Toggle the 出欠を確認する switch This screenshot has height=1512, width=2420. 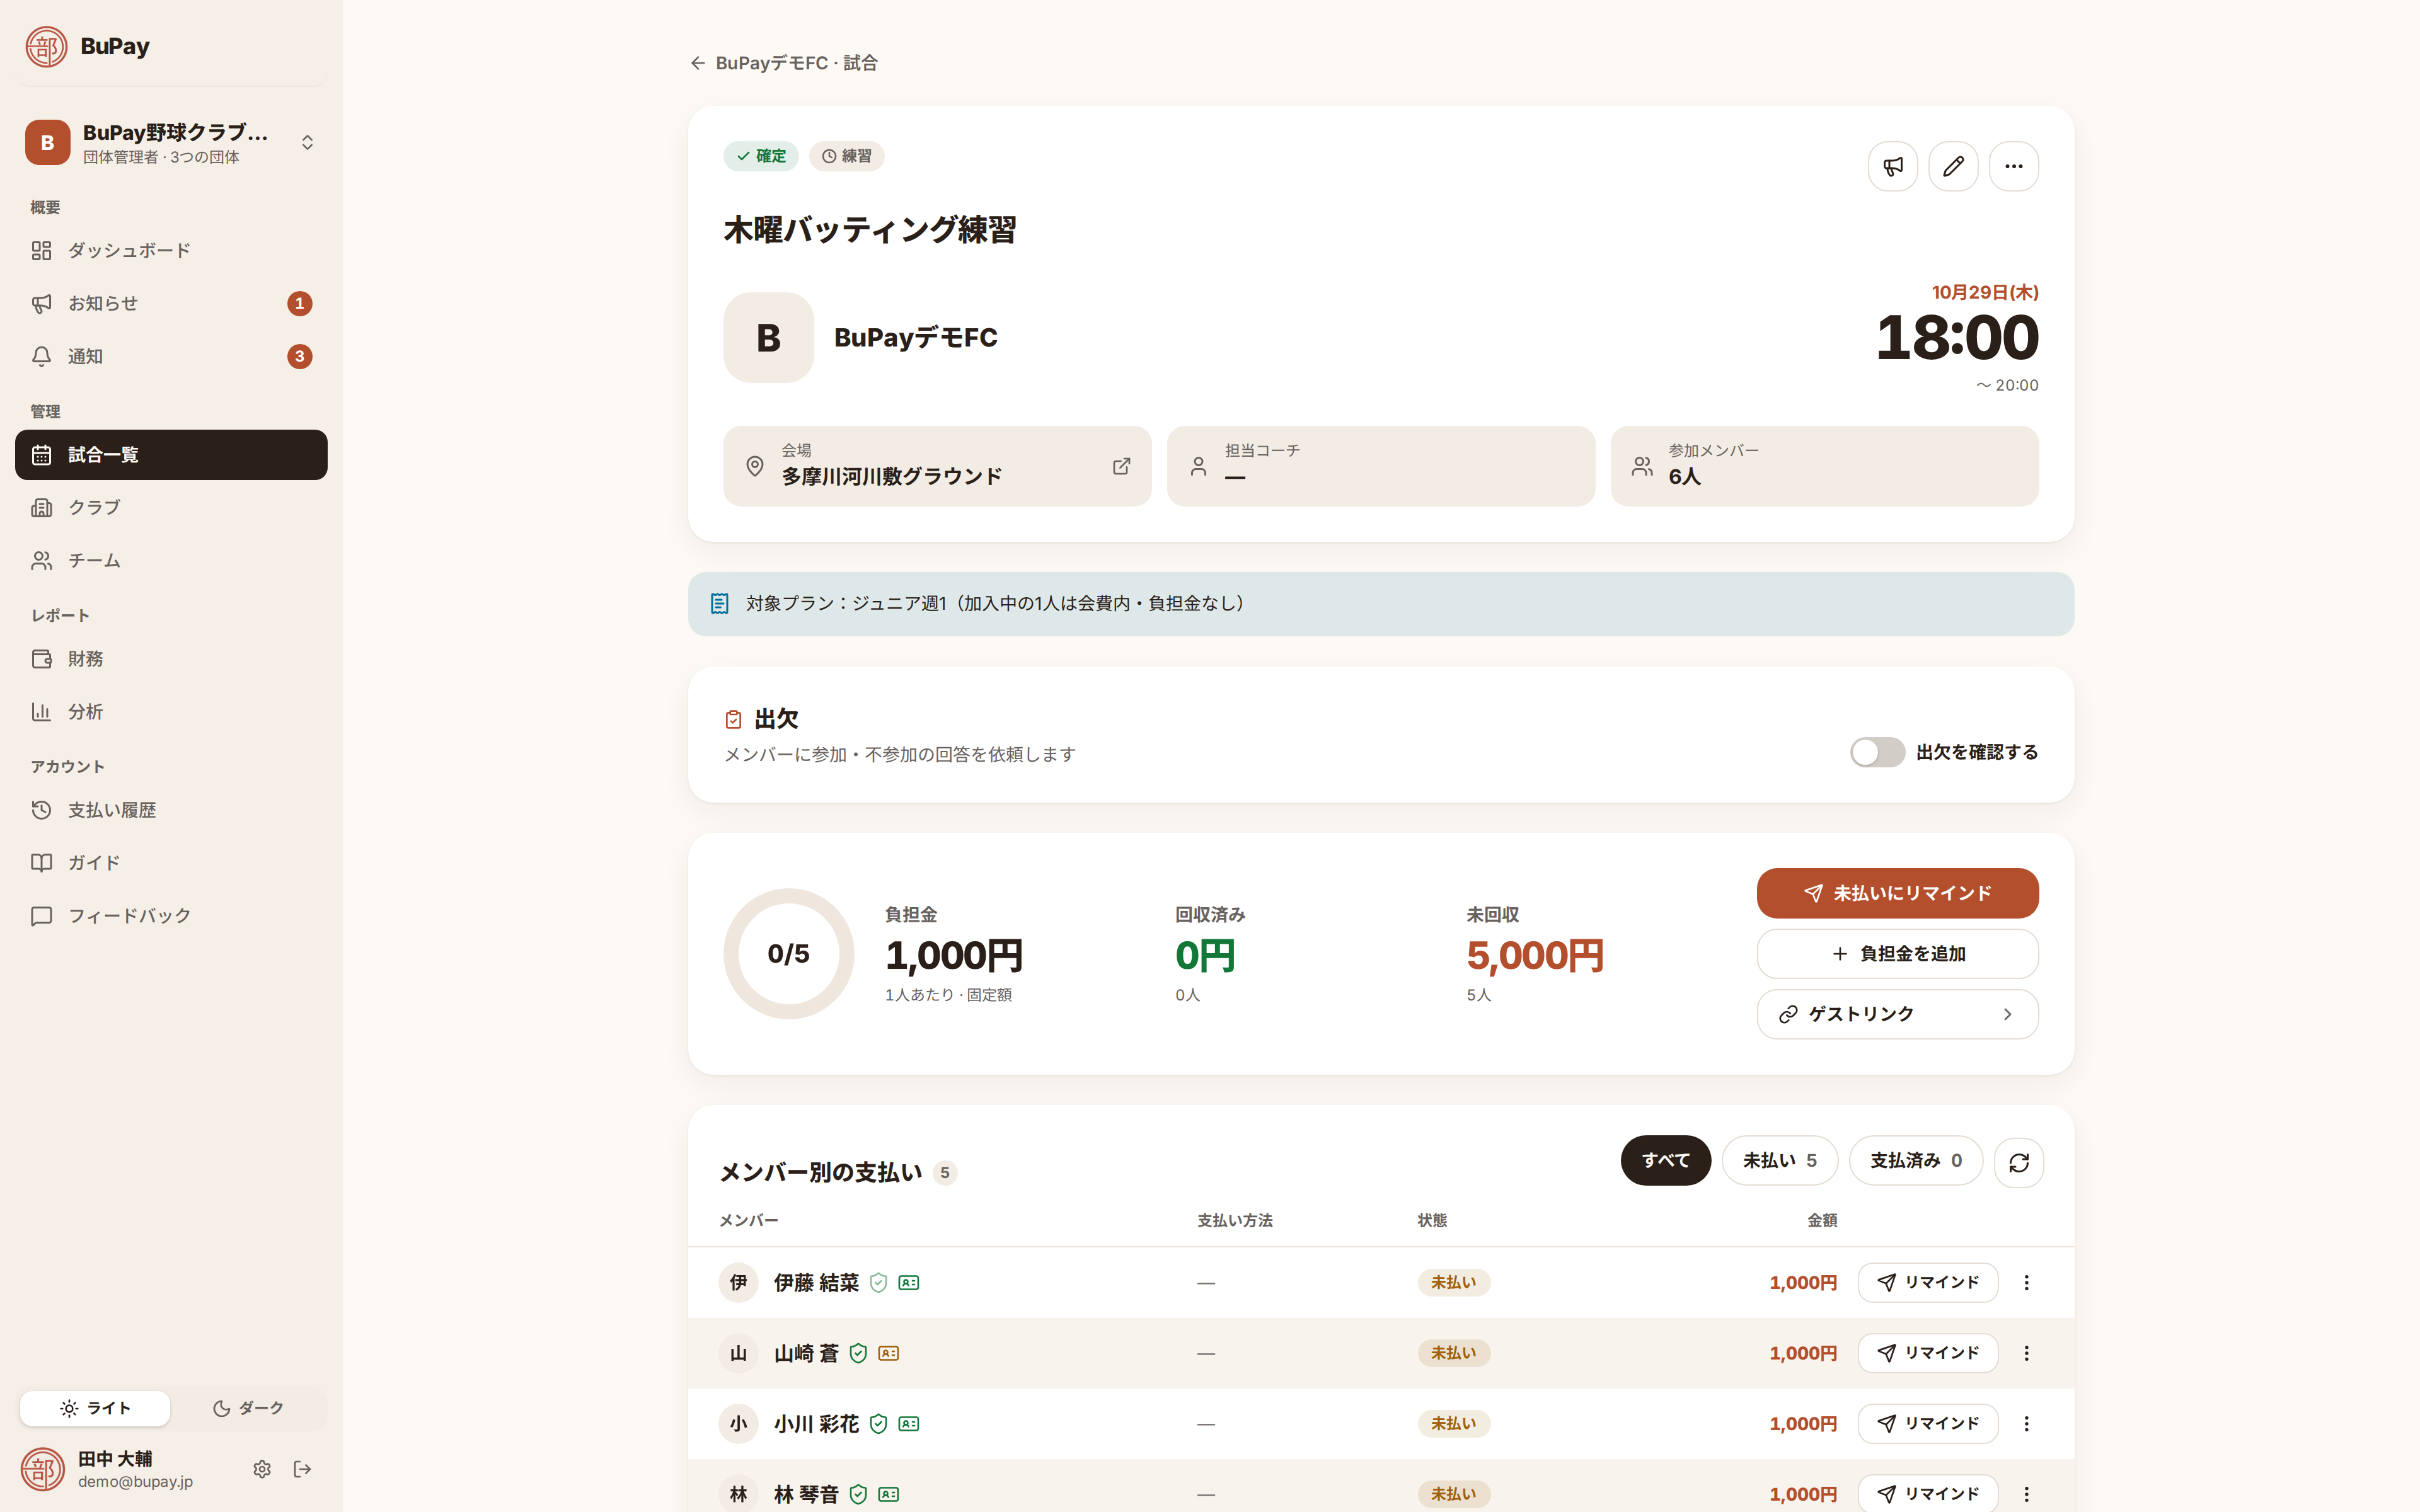1876,752
